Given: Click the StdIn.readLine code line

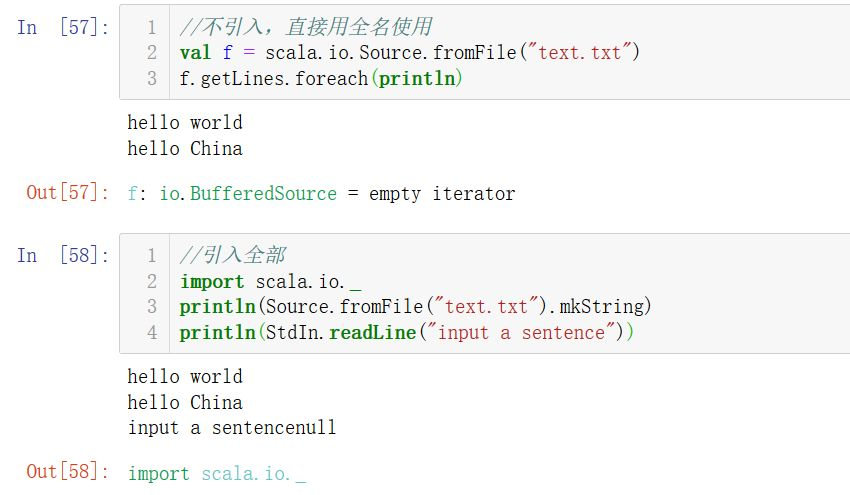Looking at the screenshot, I should (x=406, y=333).
